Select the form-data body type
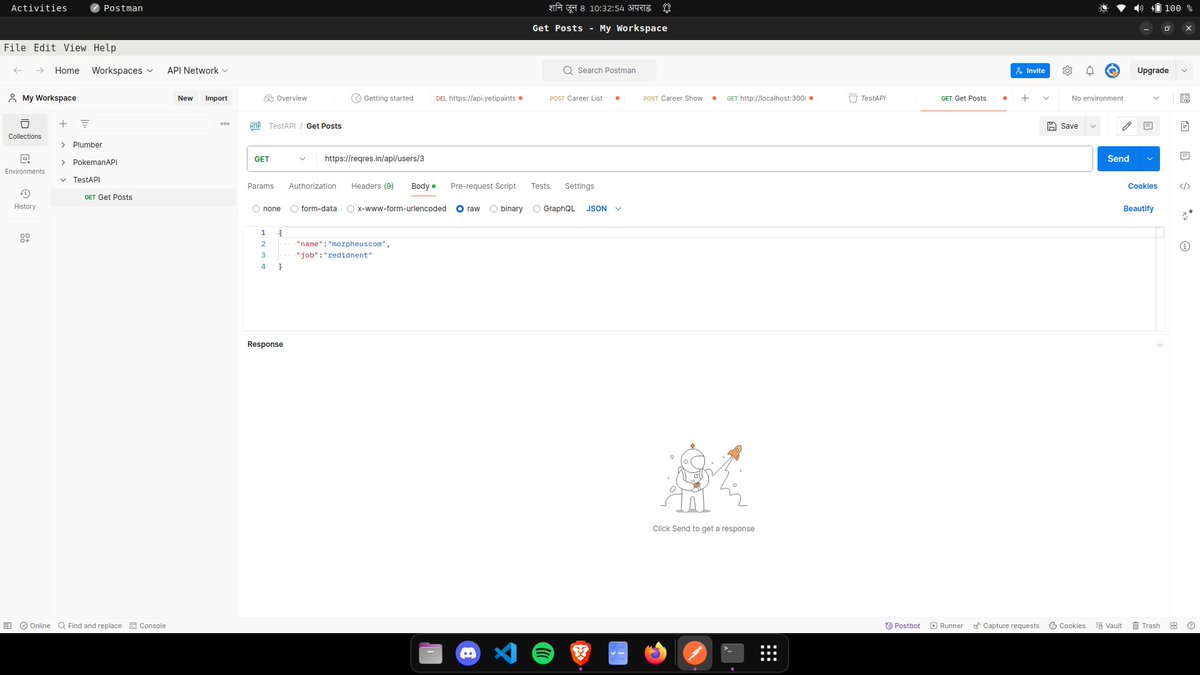The width and height of the screenshot is (1200, 675). point(313,209)
